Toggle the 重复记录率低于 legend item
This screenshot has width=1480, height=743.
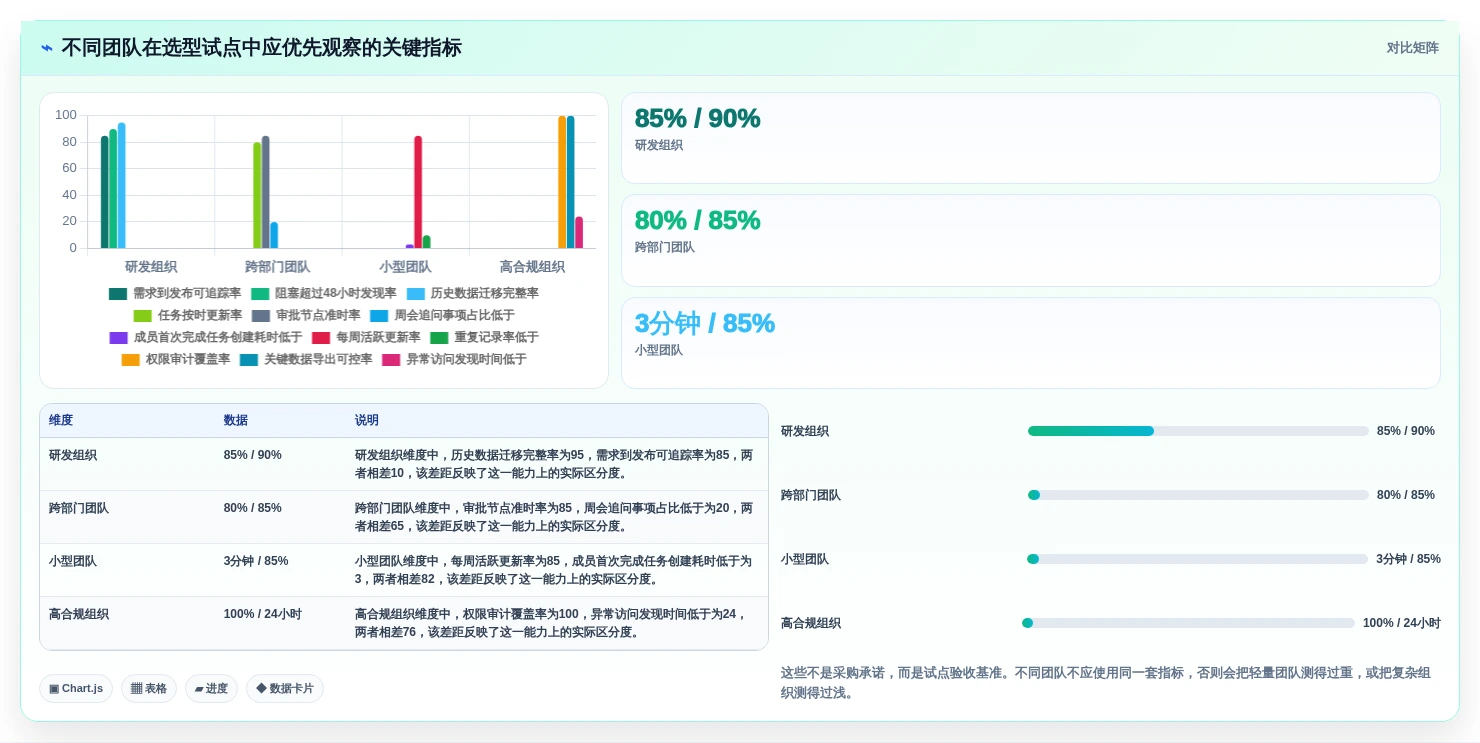pos(484,337)
